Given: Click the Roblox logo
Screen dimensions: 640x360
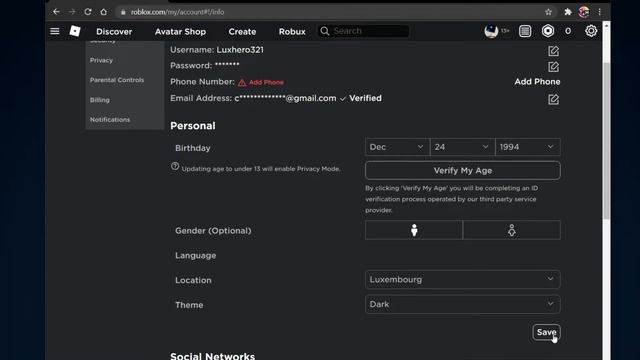Looking at the screenshot, I should 75,31.
